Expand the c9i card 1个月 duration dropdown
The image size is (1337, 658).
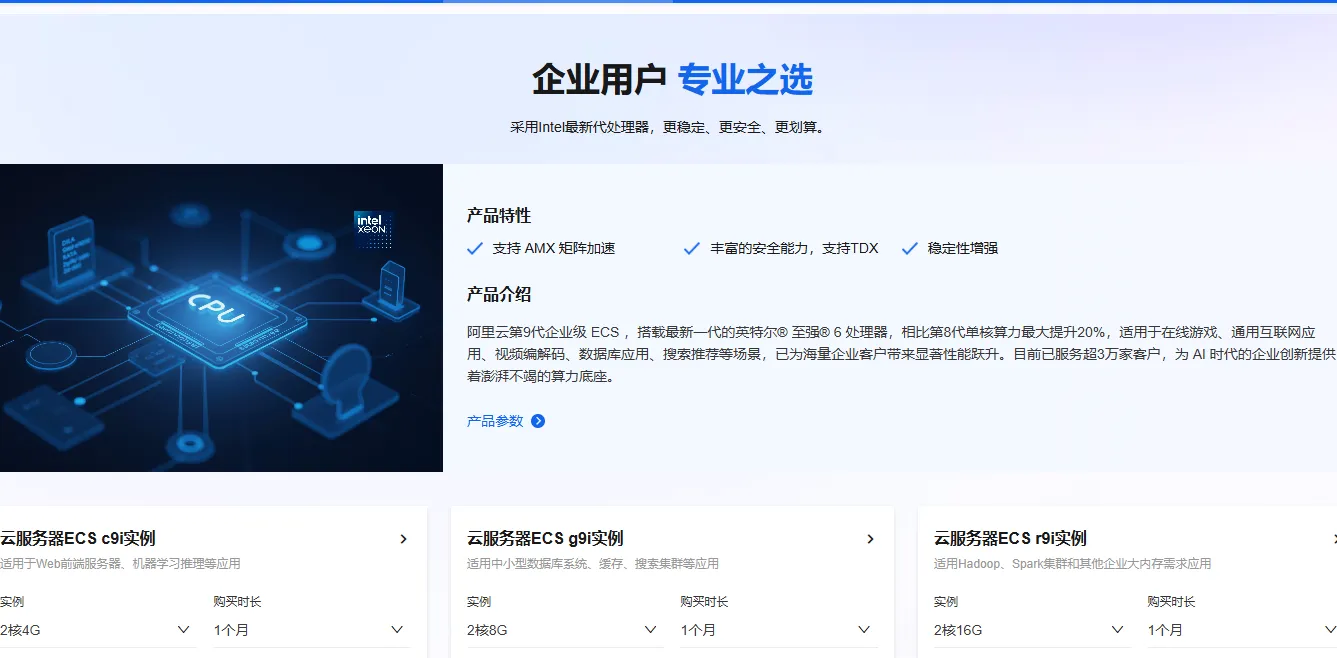click(x=311, y=630)
